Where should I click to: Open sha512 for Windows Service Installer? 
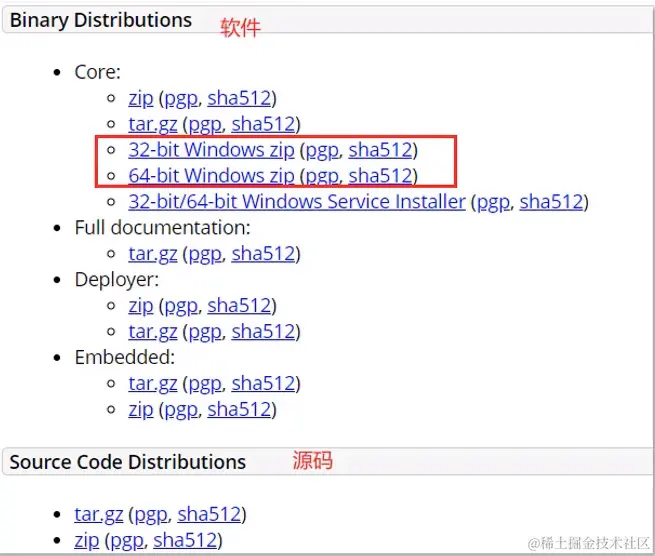click(551, 202)
